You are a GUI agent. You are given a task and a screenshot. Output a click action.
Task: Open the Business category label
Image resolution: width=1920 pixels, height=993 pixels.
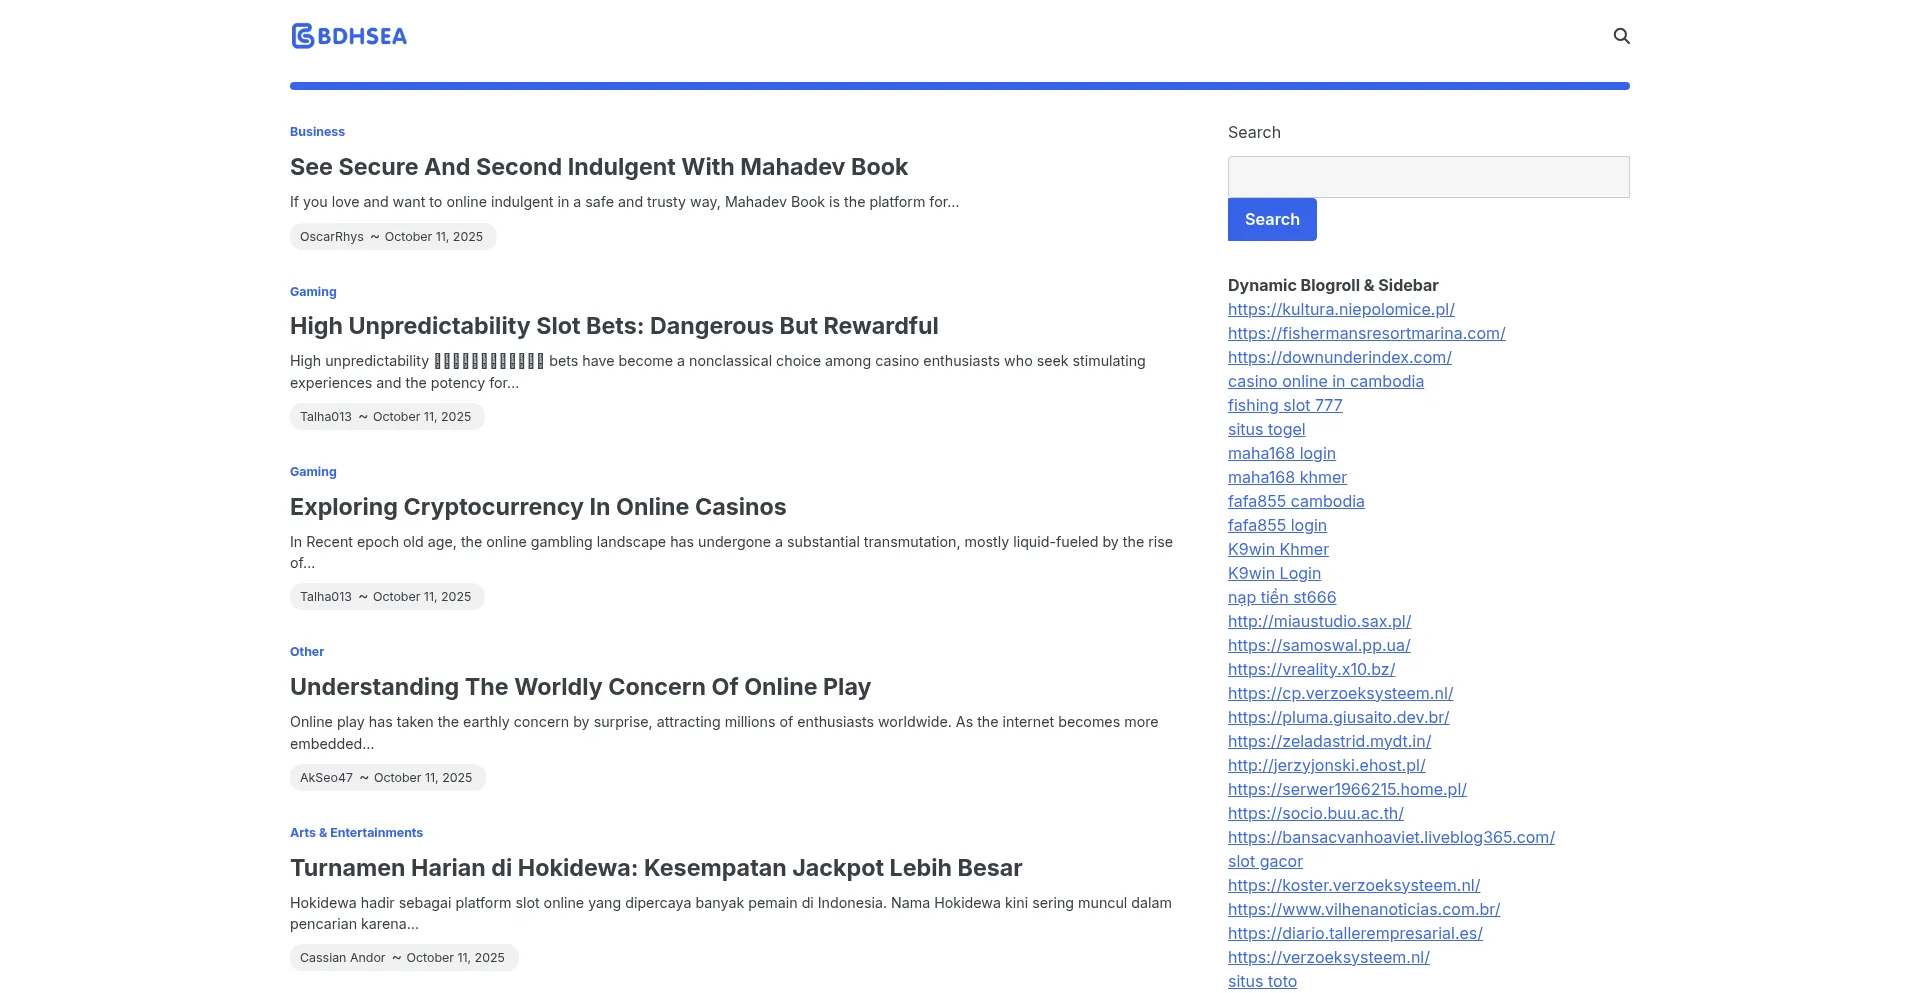click(317, 132)
